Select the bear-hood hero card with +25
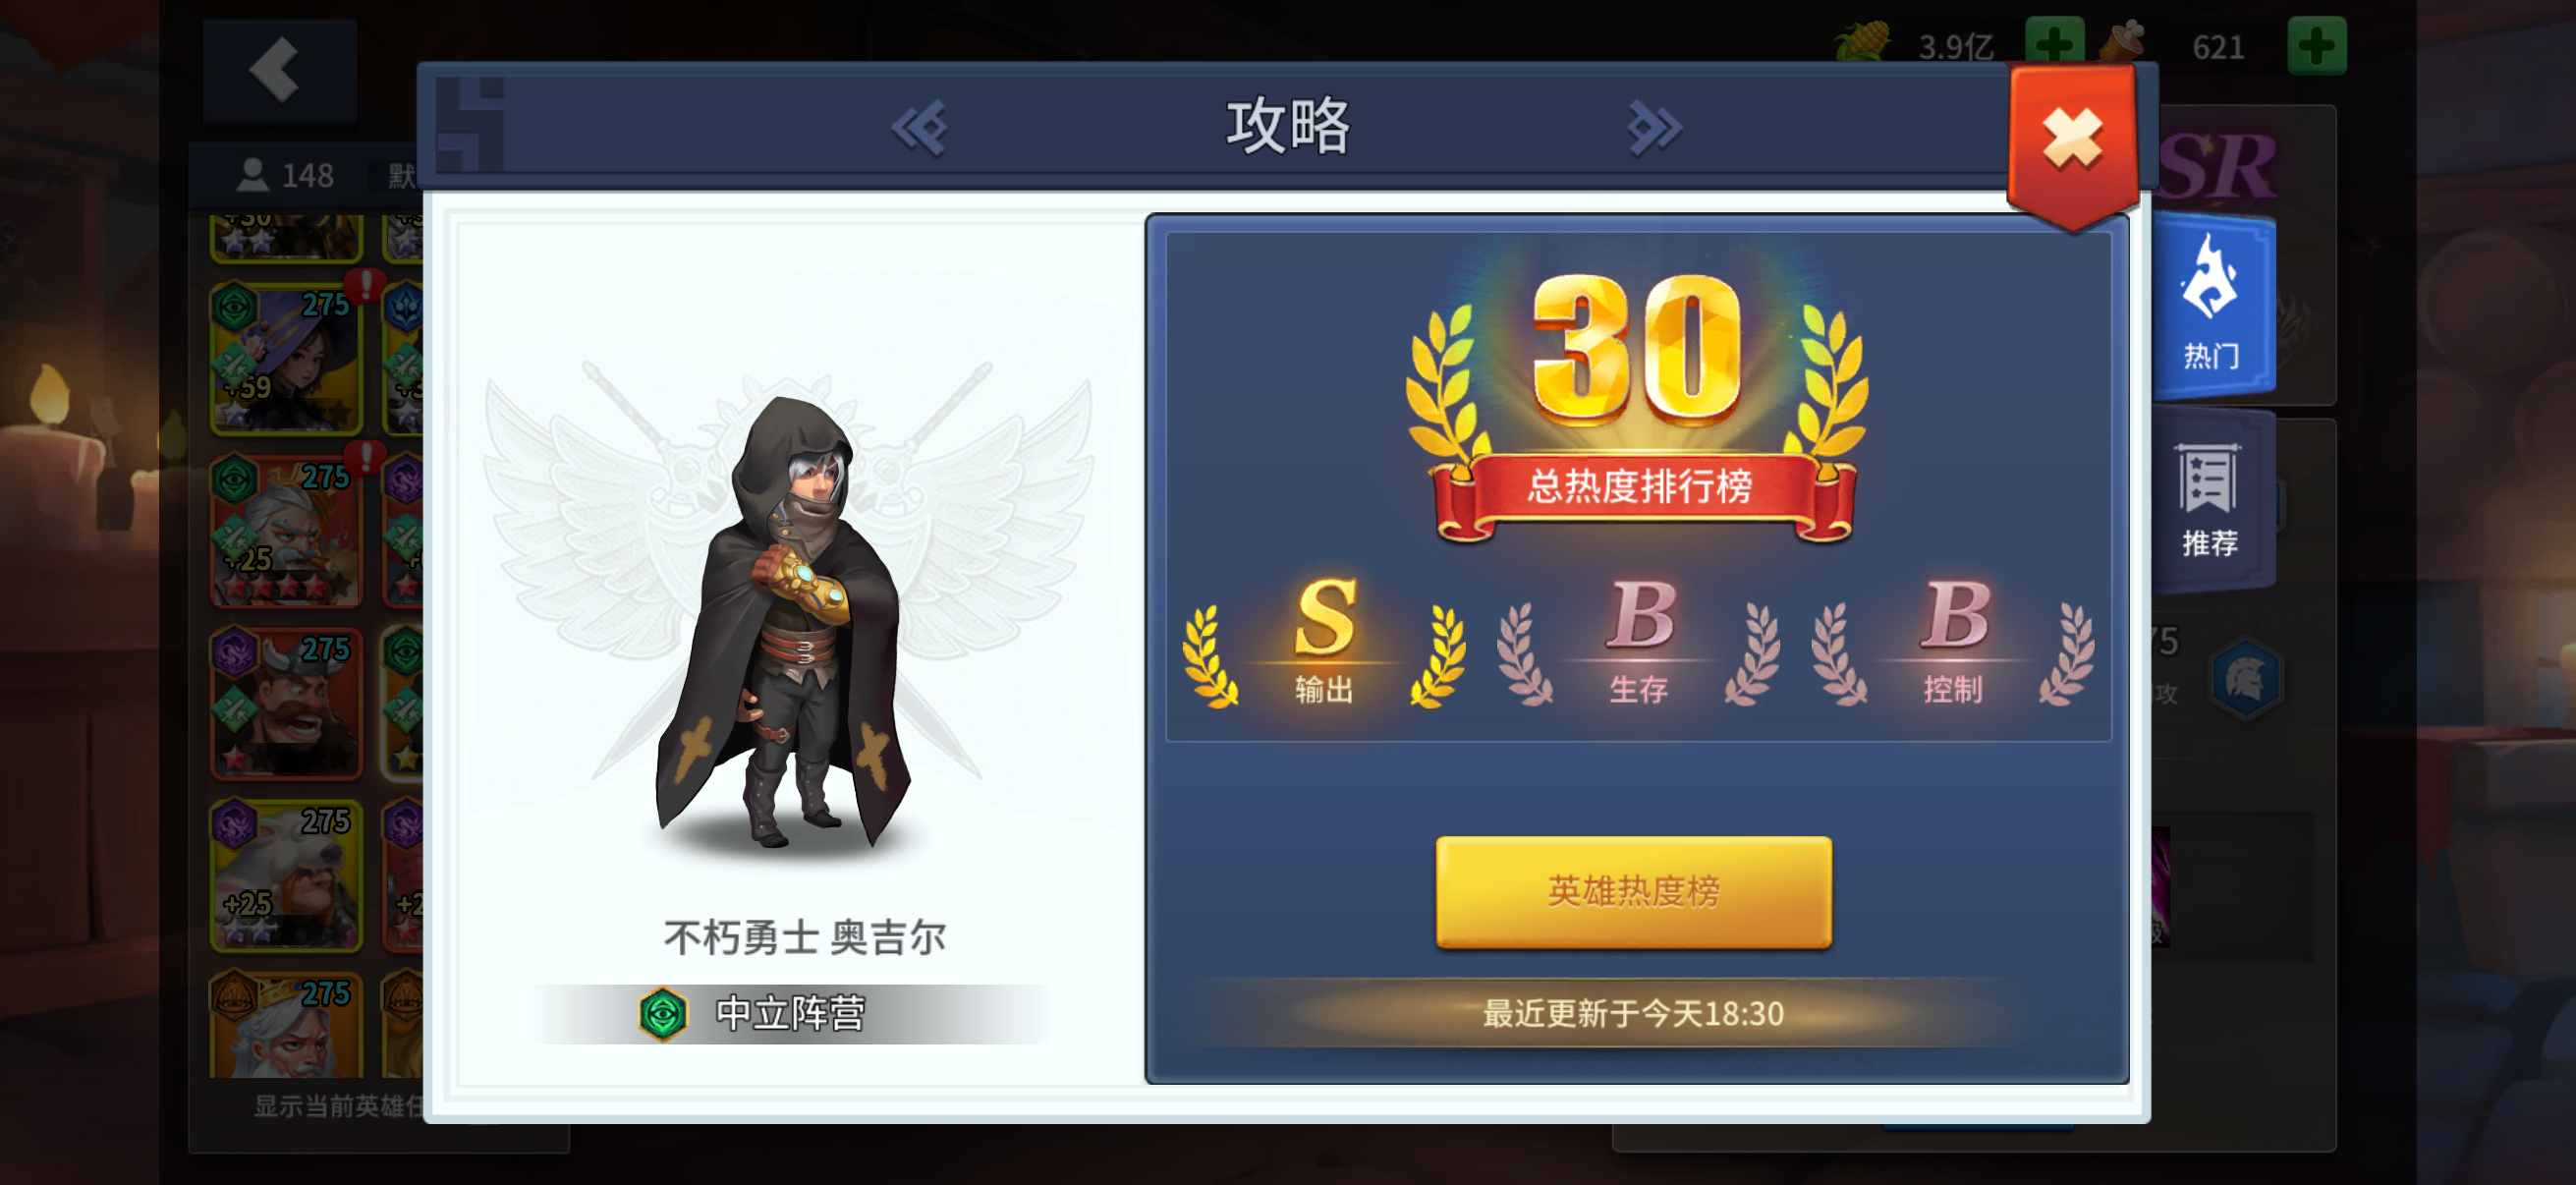The height and width of the screenshot is (1185, 2576). [x=286, y=875]
